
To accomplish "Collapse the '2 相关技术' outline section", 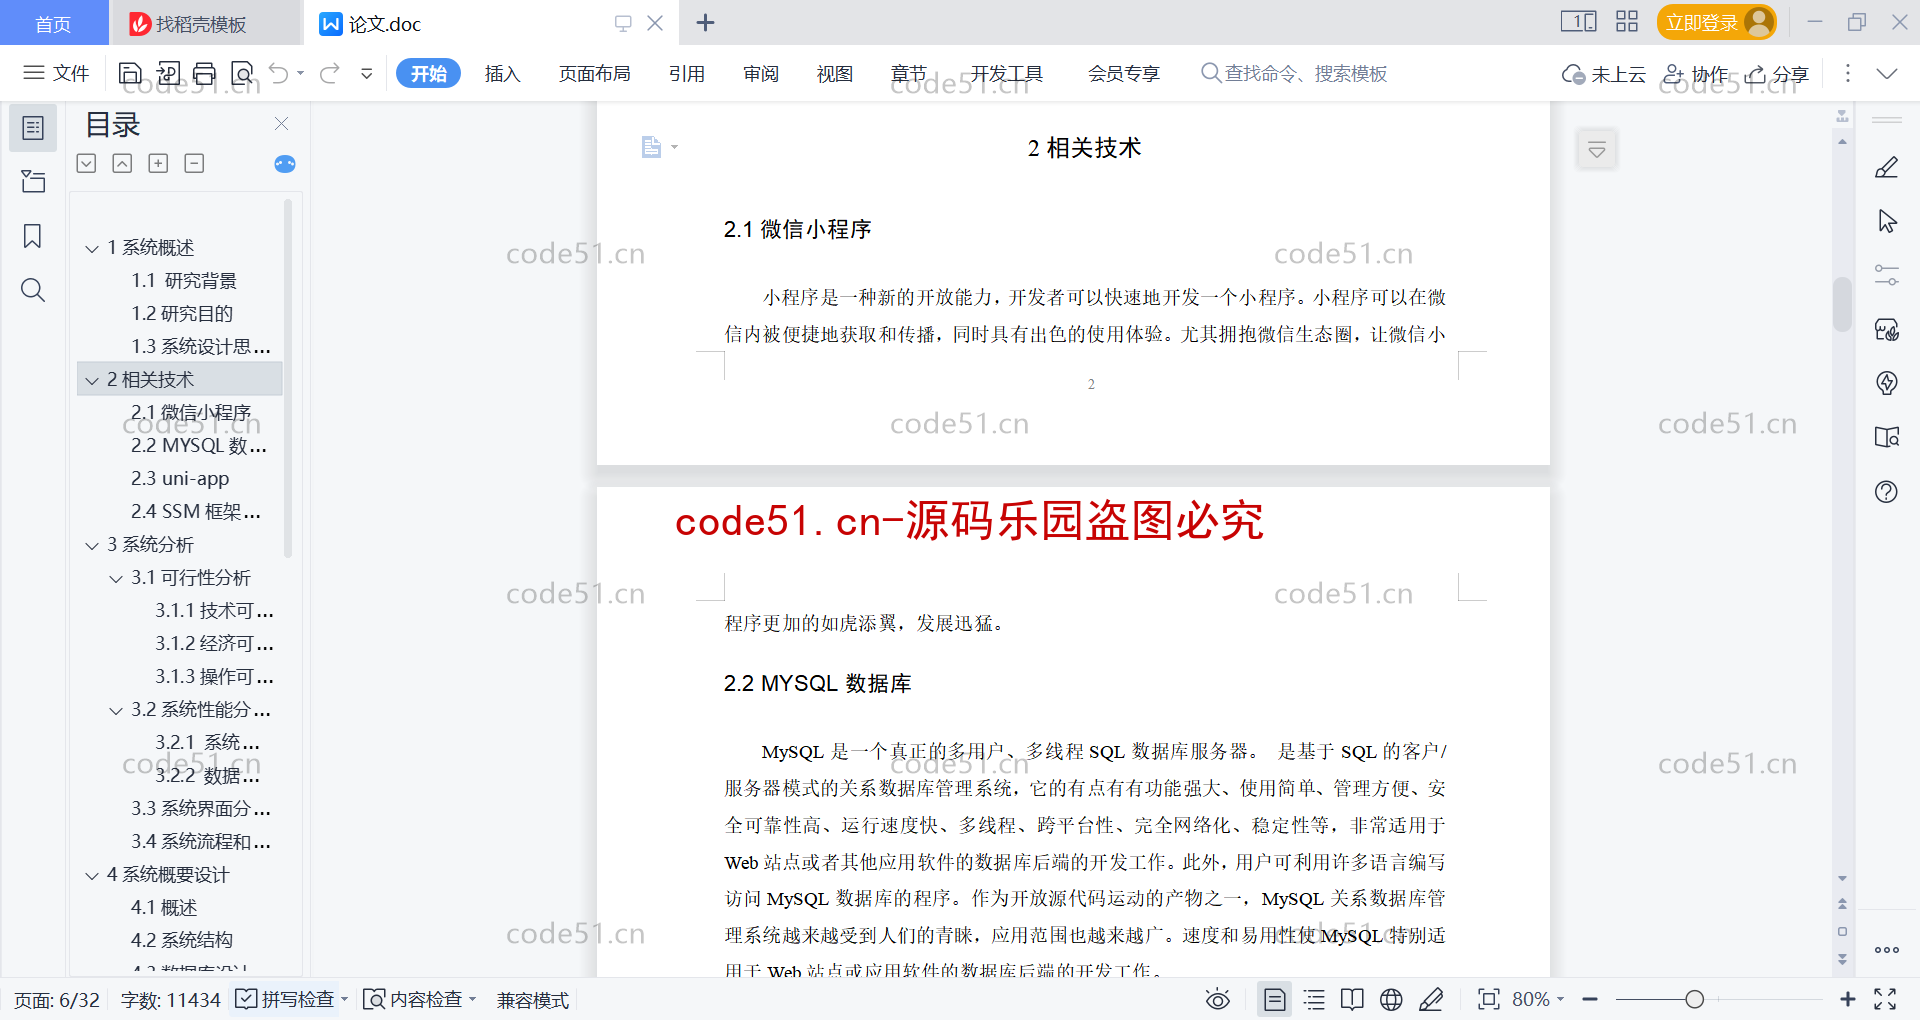I will click(92, 380).
